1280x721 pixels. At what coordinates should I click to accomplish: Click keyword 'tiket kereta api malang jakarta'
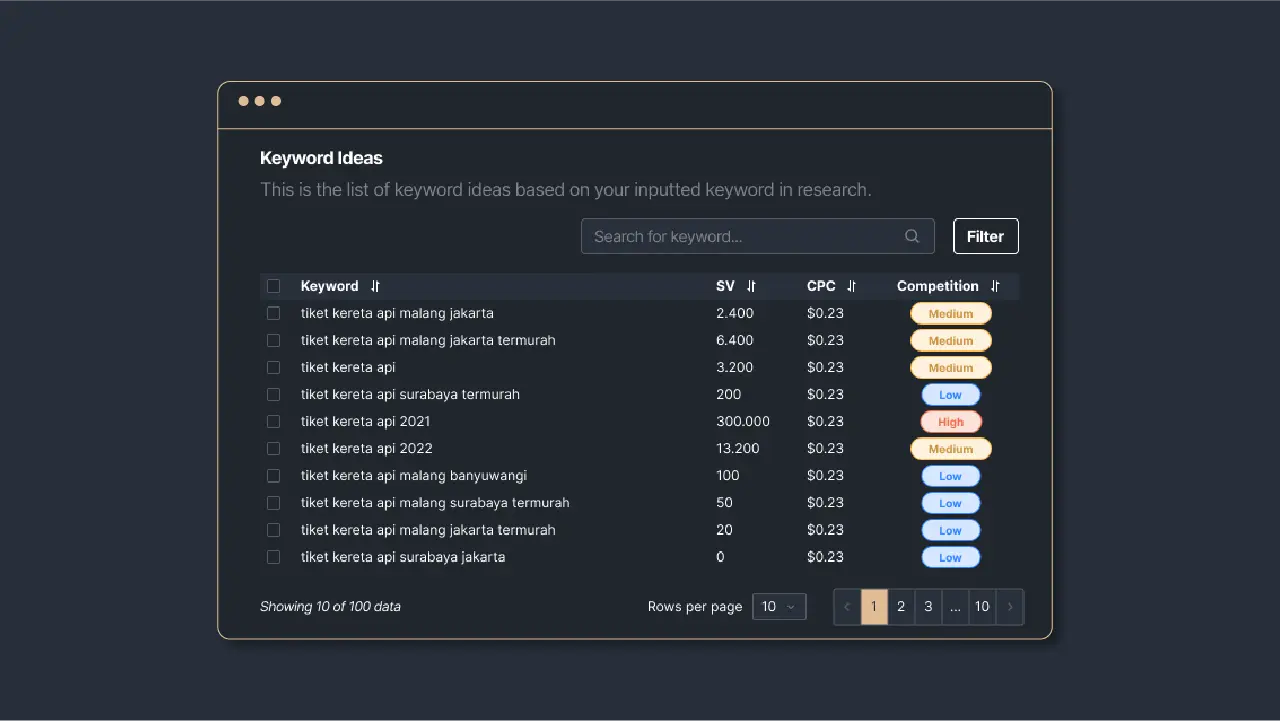397,313
